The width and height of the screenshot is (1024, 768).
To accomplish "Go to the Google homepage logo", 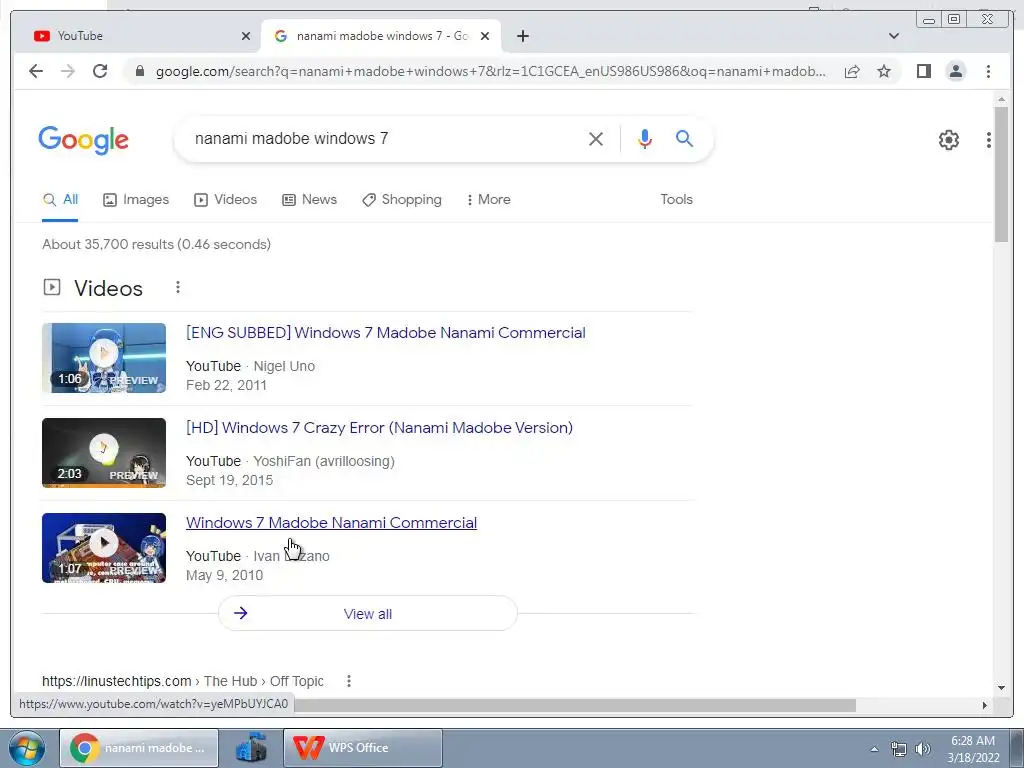I will tap(84, 140).
